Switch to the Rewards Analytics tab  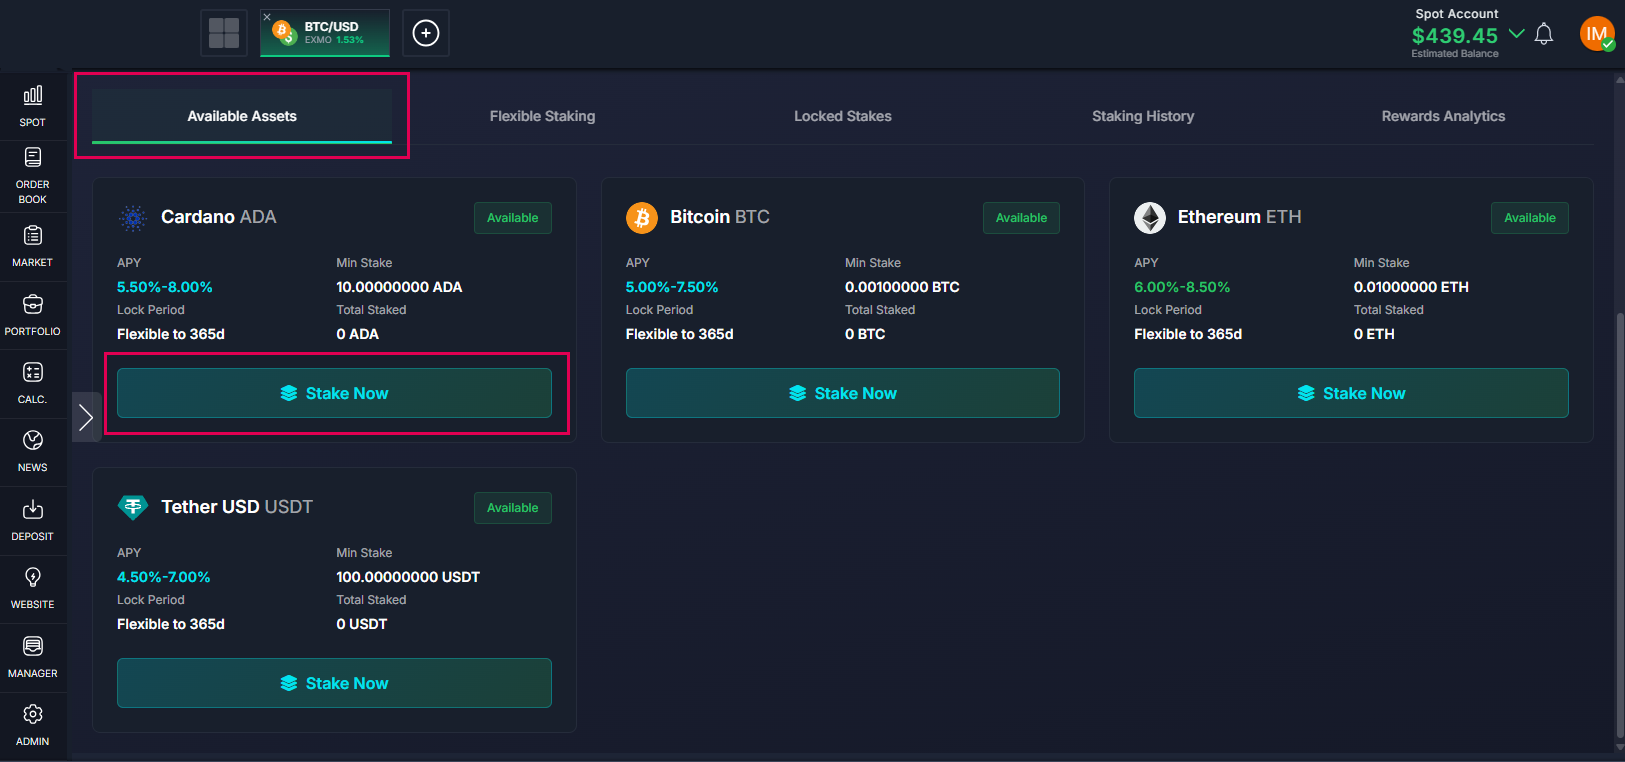click(x=1442, y=116)
